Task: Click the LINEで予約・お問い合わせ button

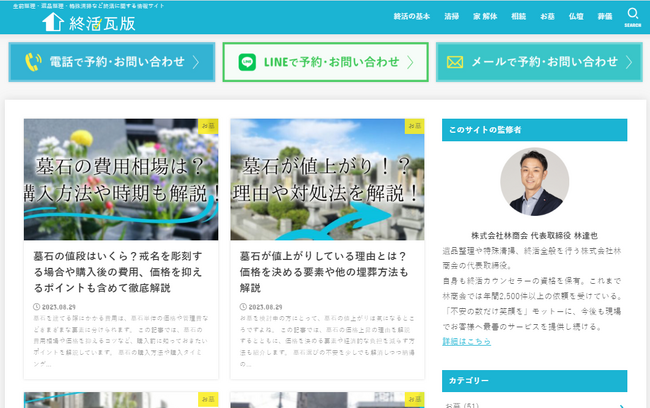Action: pos(325,62)
